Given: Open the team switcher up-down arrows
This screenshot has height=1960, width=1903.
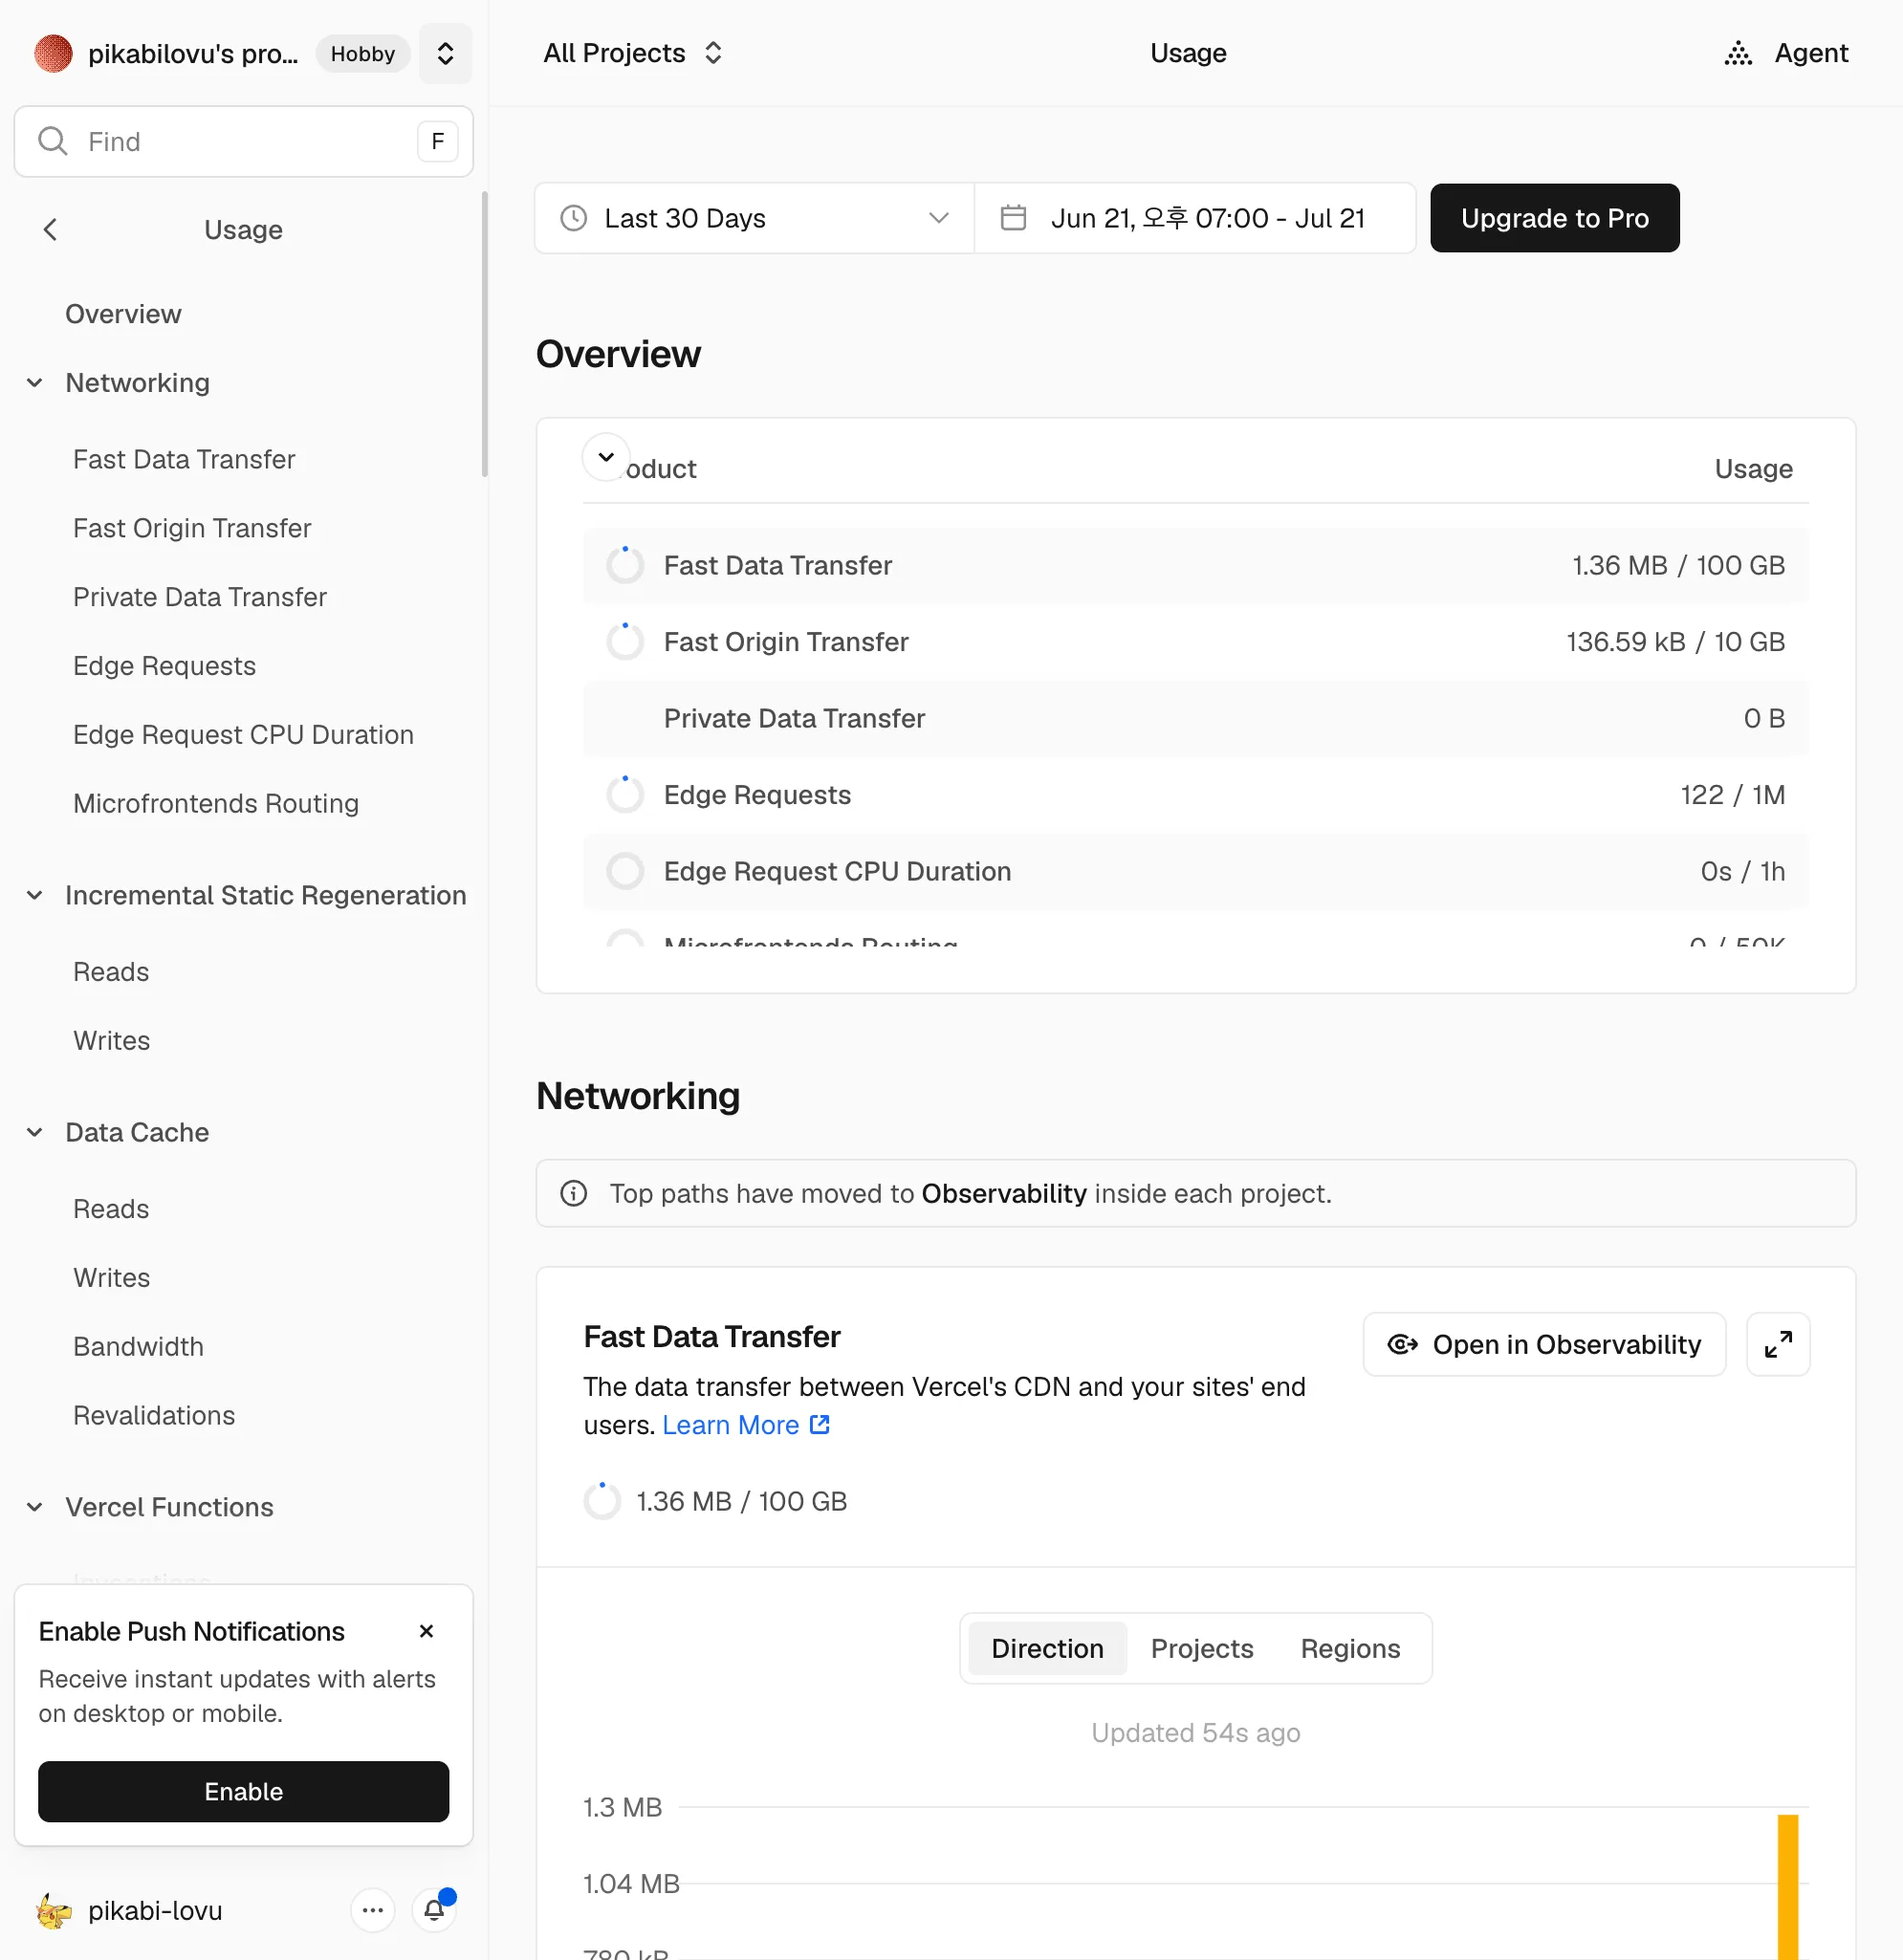Looking at the screenshot, I should [445, 53].
